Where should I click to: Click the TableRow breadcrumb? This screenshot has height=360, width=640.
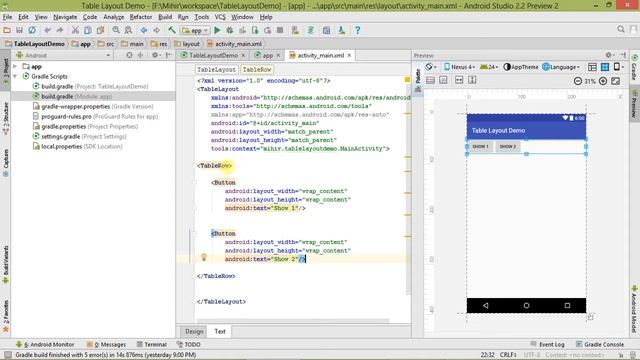tap(257, 69)
